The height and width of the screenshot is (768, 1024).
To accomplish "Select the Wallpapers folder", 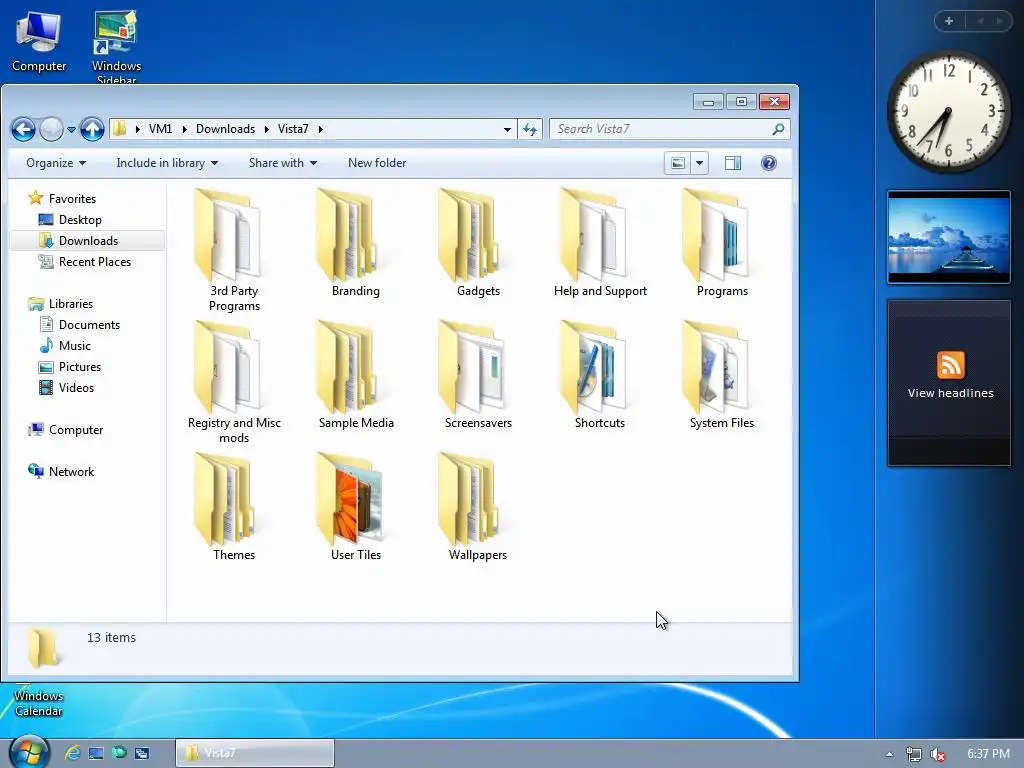I will pos(477,507).
